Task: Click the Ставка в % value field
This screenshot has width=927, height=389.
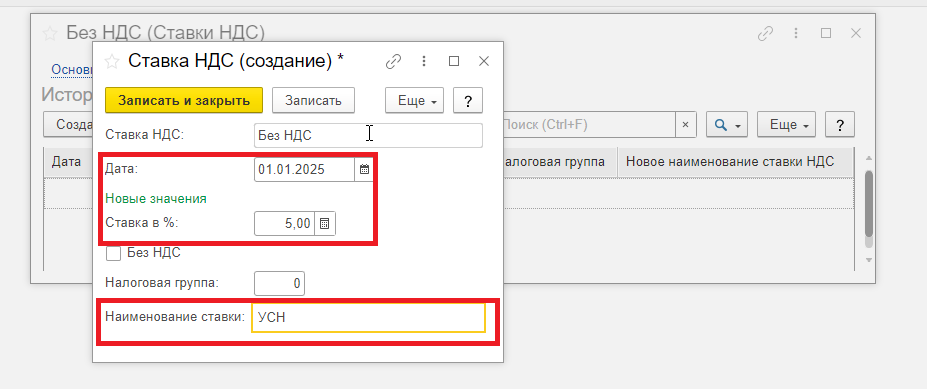Action: [x=284, y=223]
